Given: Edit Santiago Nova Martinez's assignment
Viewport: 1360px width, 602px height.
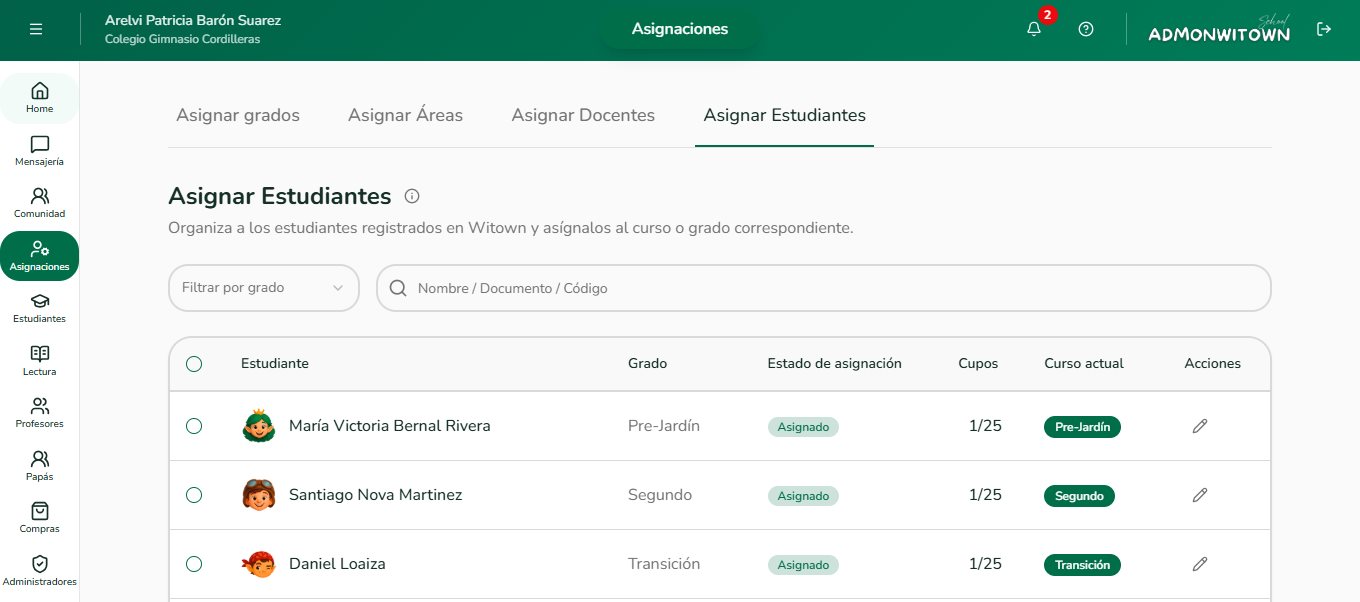Looking at the screenshot, I should coord(1200,495).
